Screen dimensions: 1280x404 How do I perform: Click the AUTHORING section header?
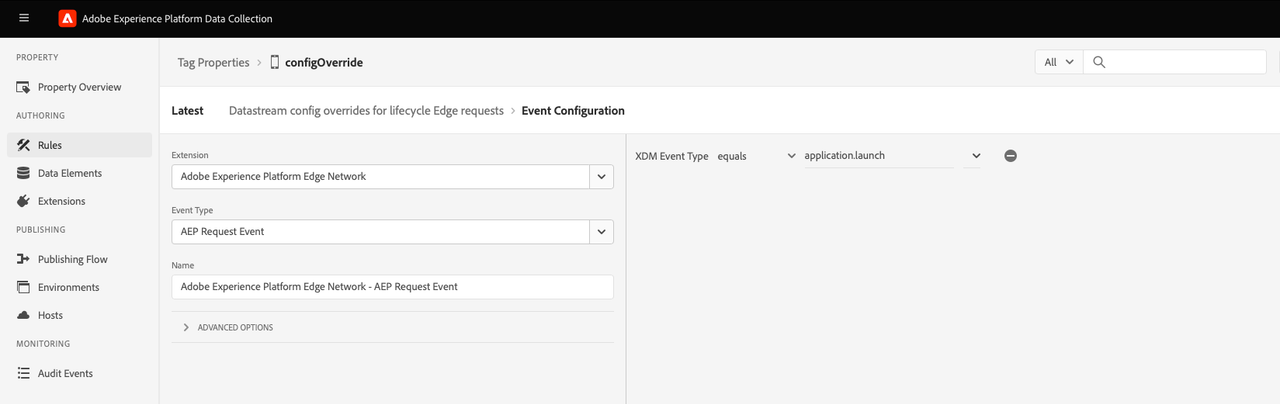coord(41,115)
